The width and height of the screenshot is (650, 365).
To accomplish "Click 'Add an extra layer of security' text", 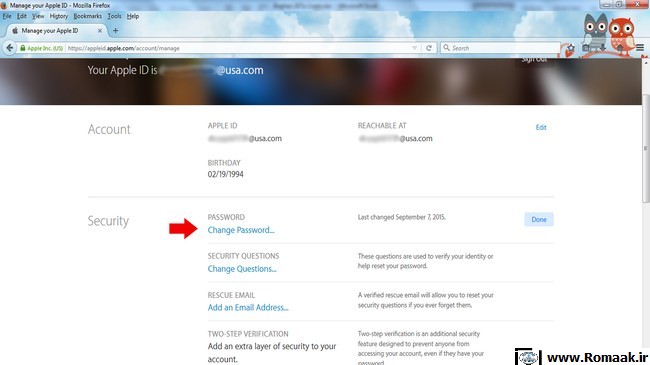I will tap(272, 353).
